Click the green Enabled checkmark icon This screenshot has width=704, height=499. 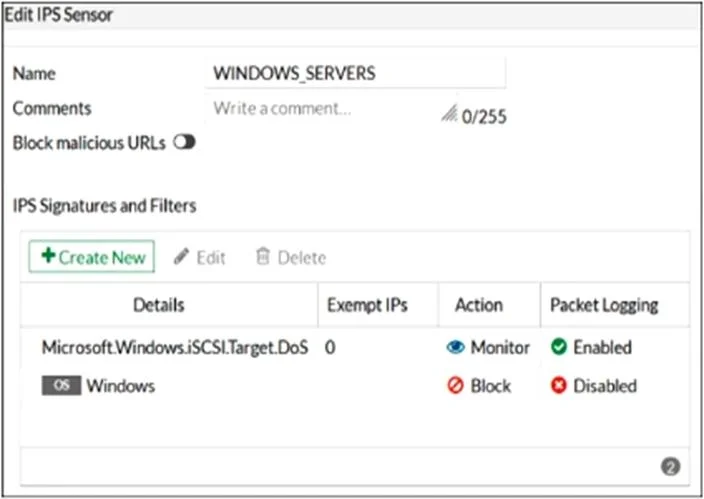click(x=559, y=347)
